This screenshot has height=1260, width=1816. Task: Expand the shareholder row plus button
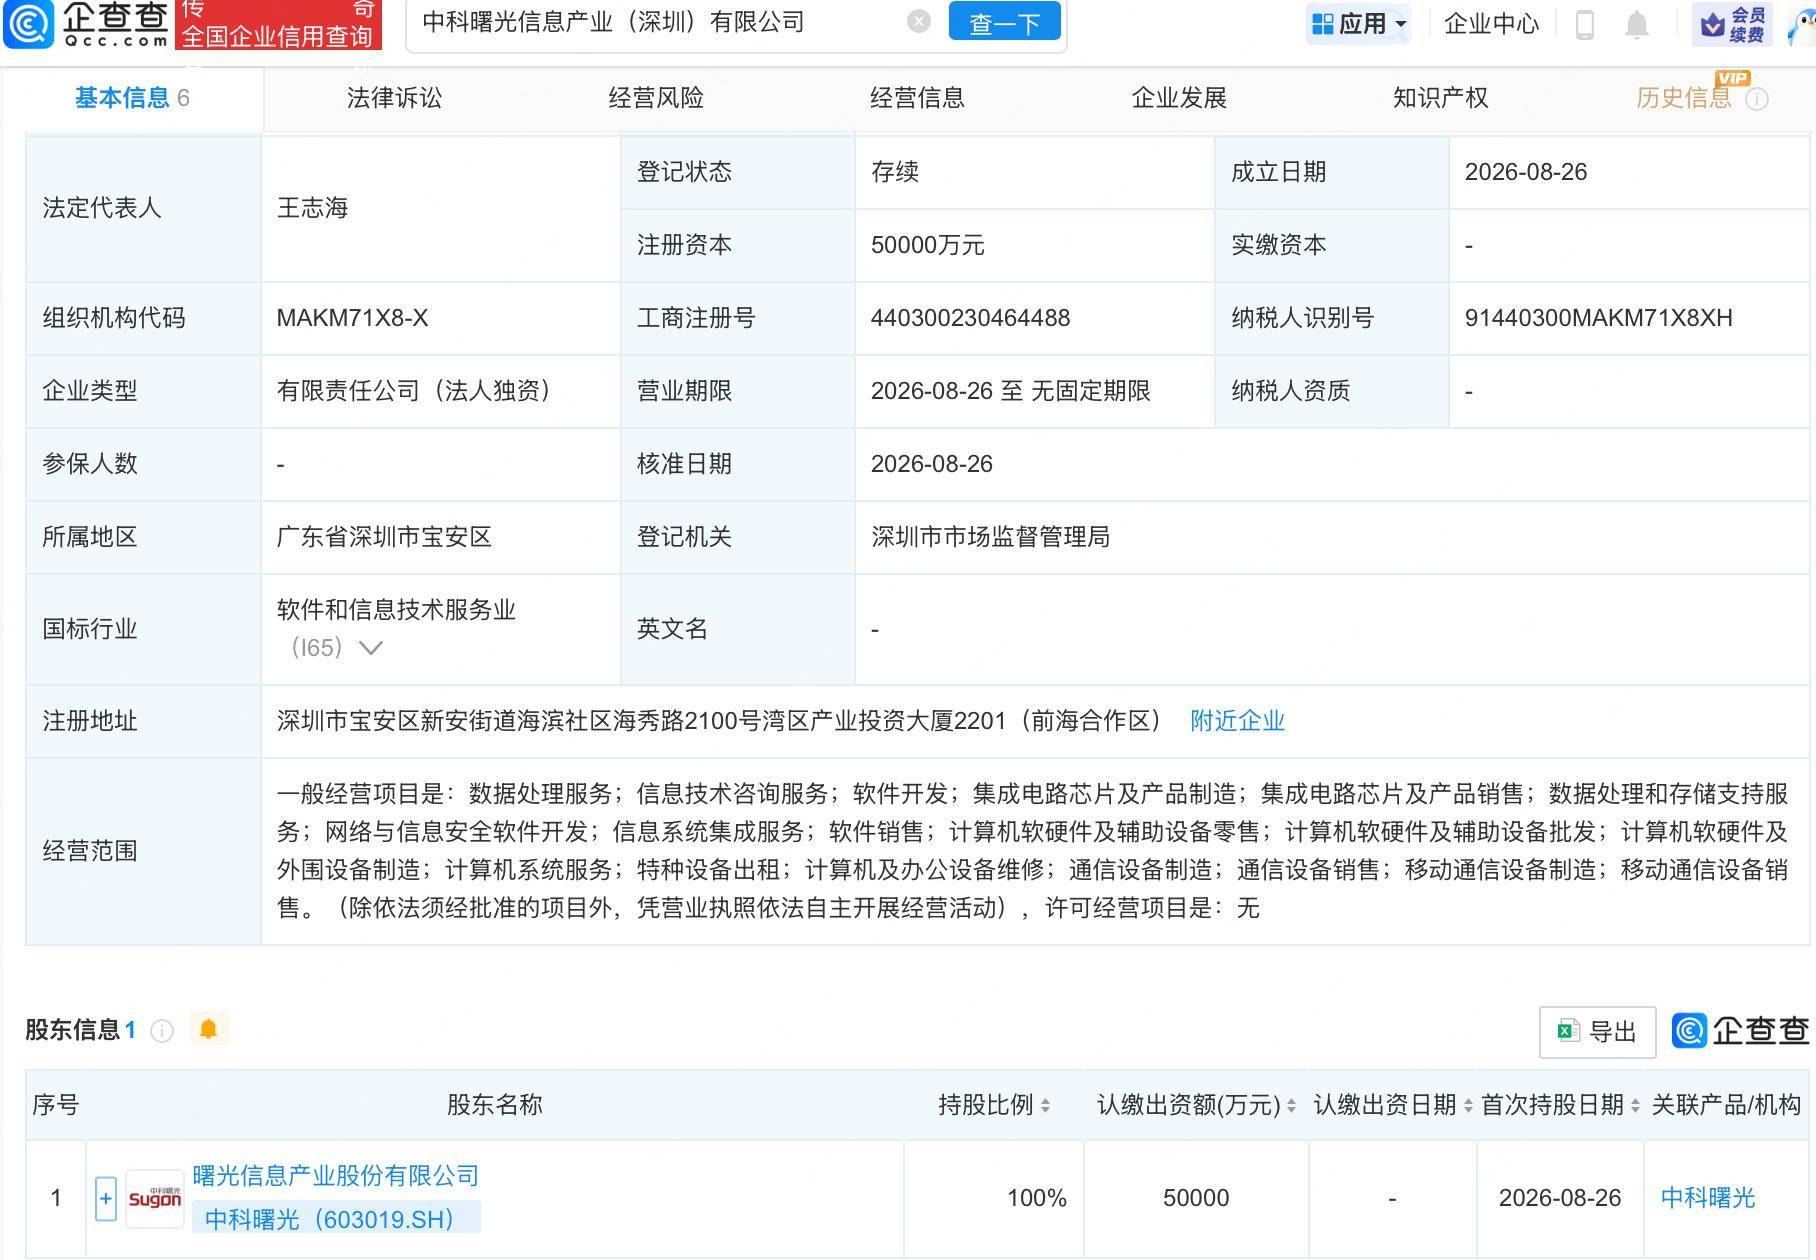coord(106,1198)
